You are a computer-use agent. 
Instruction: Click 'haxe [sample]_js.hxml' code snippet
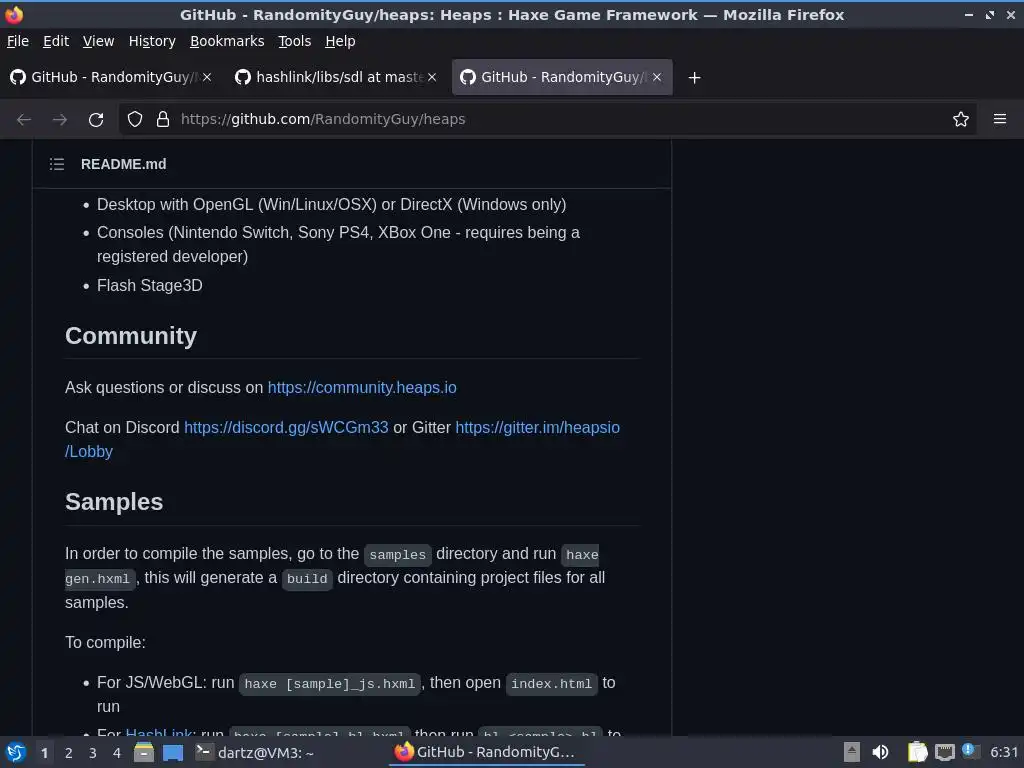click(329, 684)
